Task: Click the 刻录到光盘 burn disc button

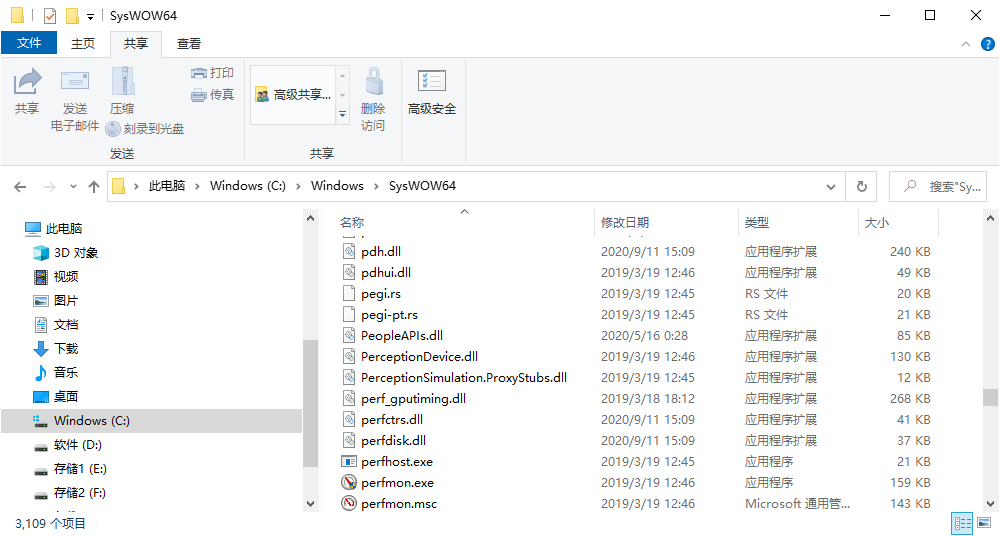Action: tap(145, 129)
